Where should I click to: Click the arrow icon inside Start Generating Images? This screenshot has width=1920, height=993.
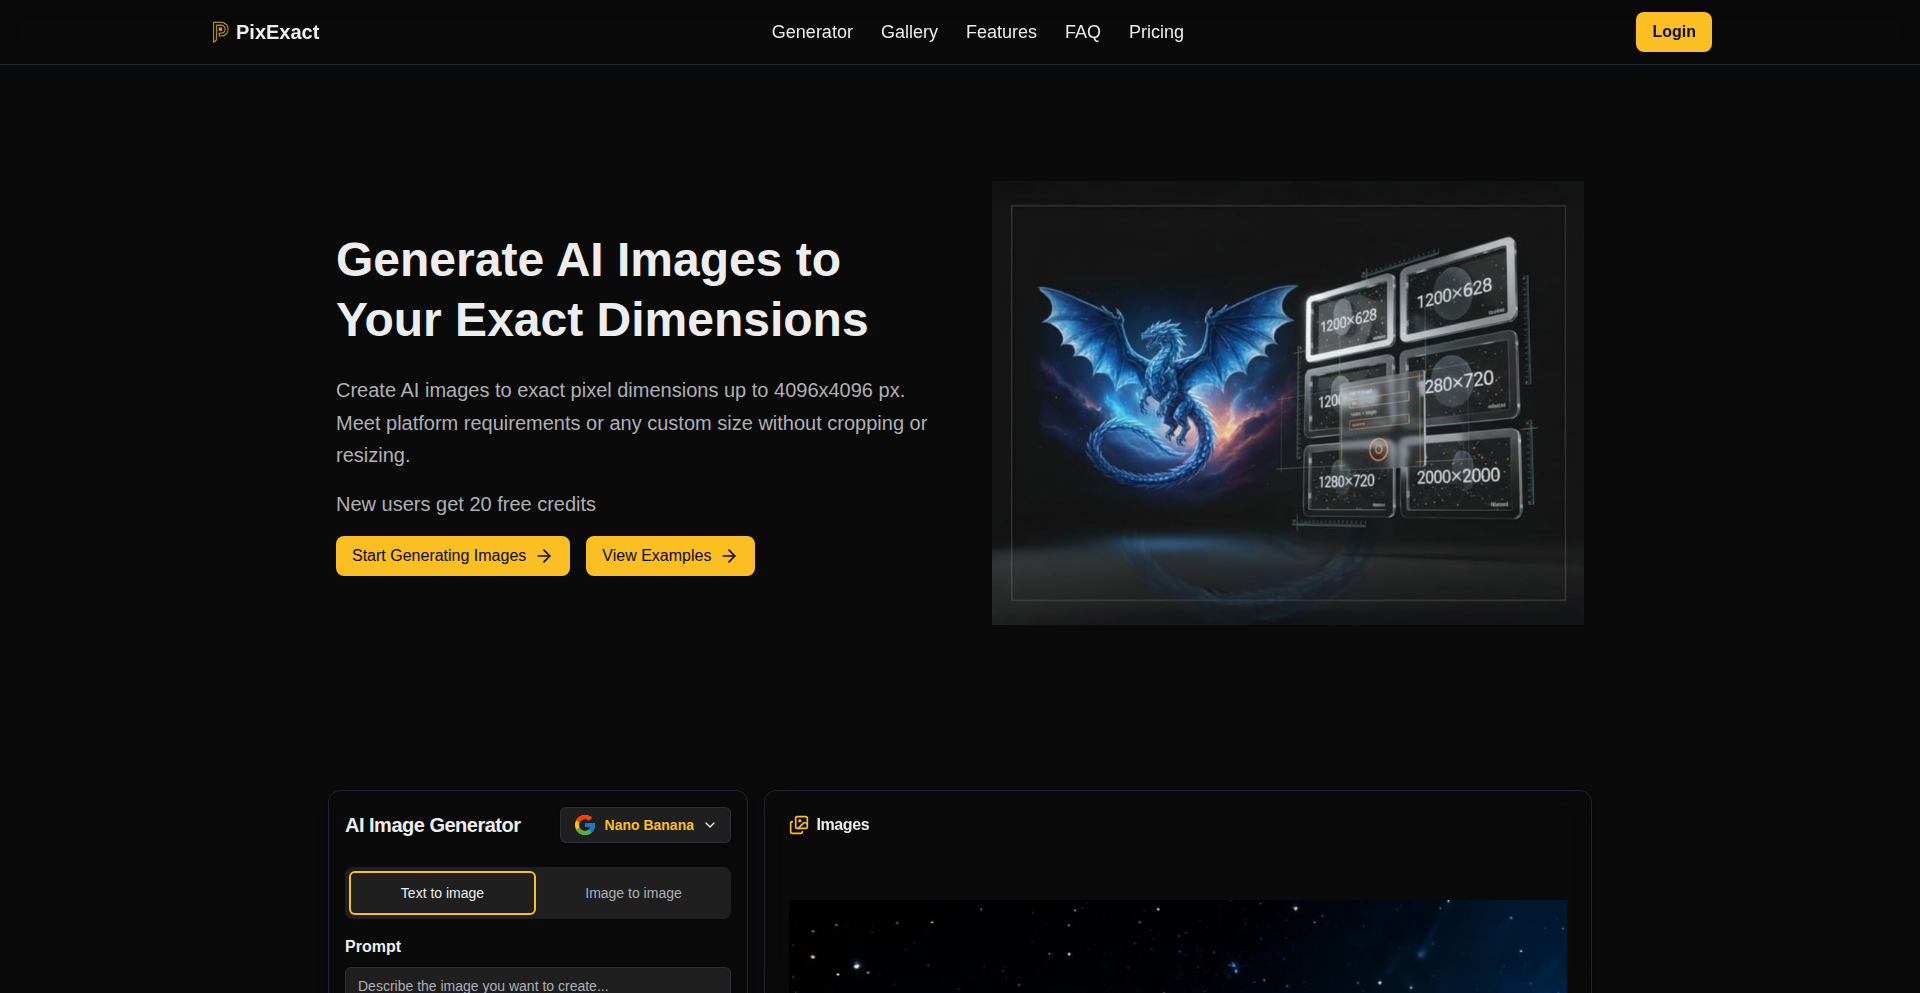click(x=543, y=556)
